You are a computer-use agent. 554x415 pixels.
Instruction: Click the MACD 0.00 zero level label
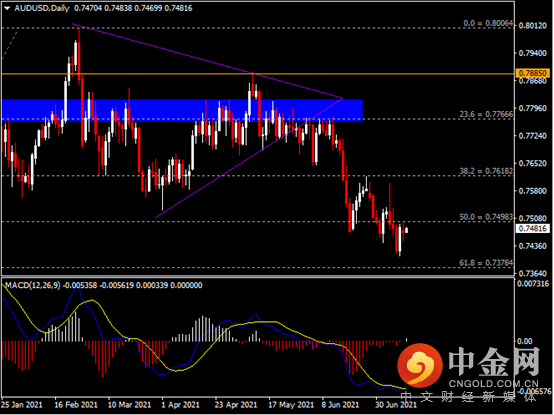pyautogui.click(x=525, y=341)
